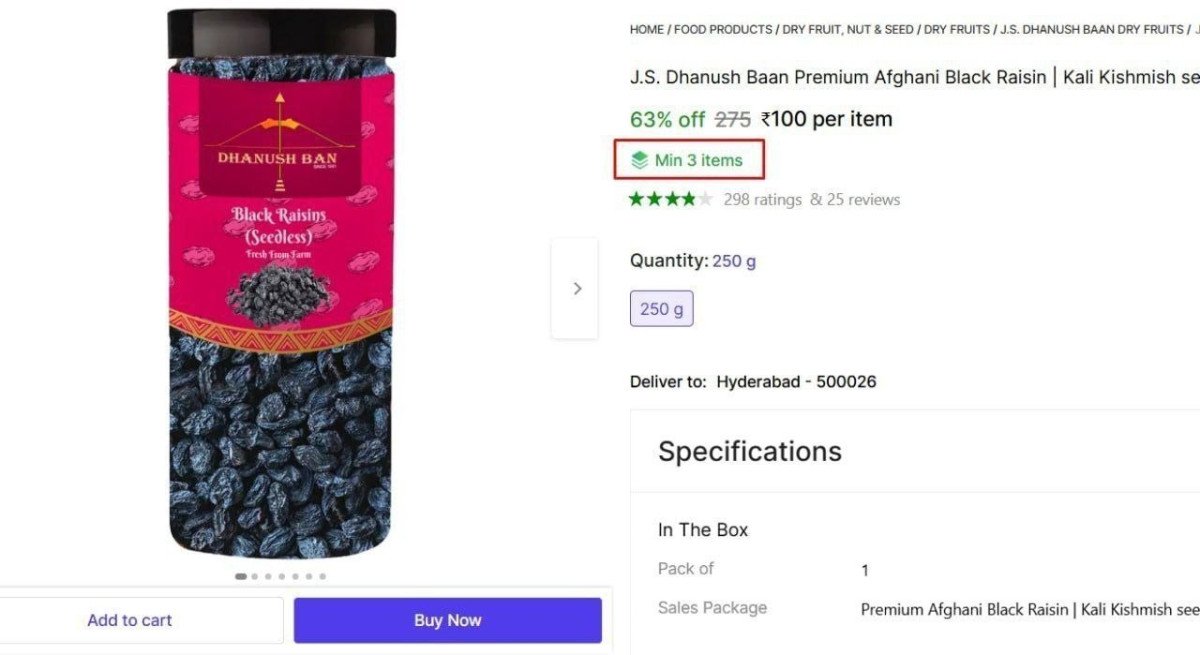Open the 25 reviews link
The image size is (1200, 655).
click(863, 199)
